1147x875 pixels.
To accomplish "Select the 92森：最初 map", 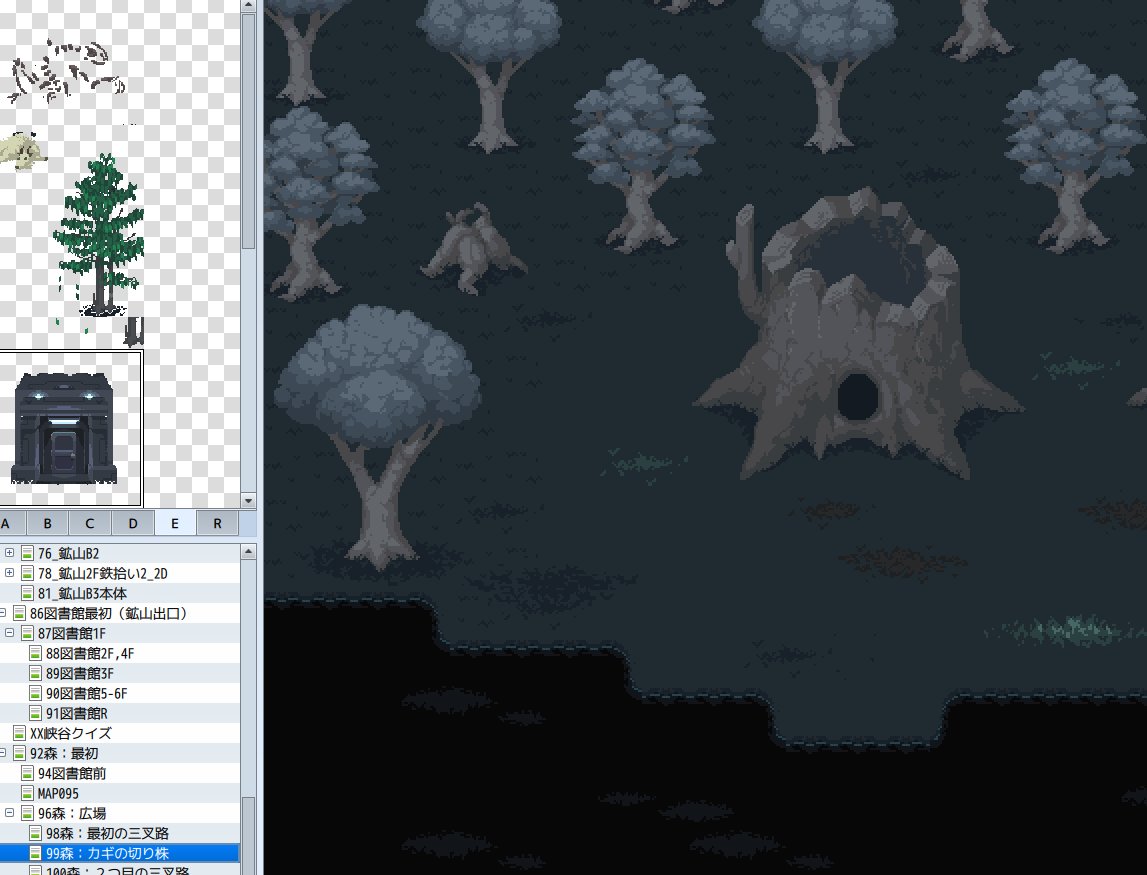I will point(64,754).
